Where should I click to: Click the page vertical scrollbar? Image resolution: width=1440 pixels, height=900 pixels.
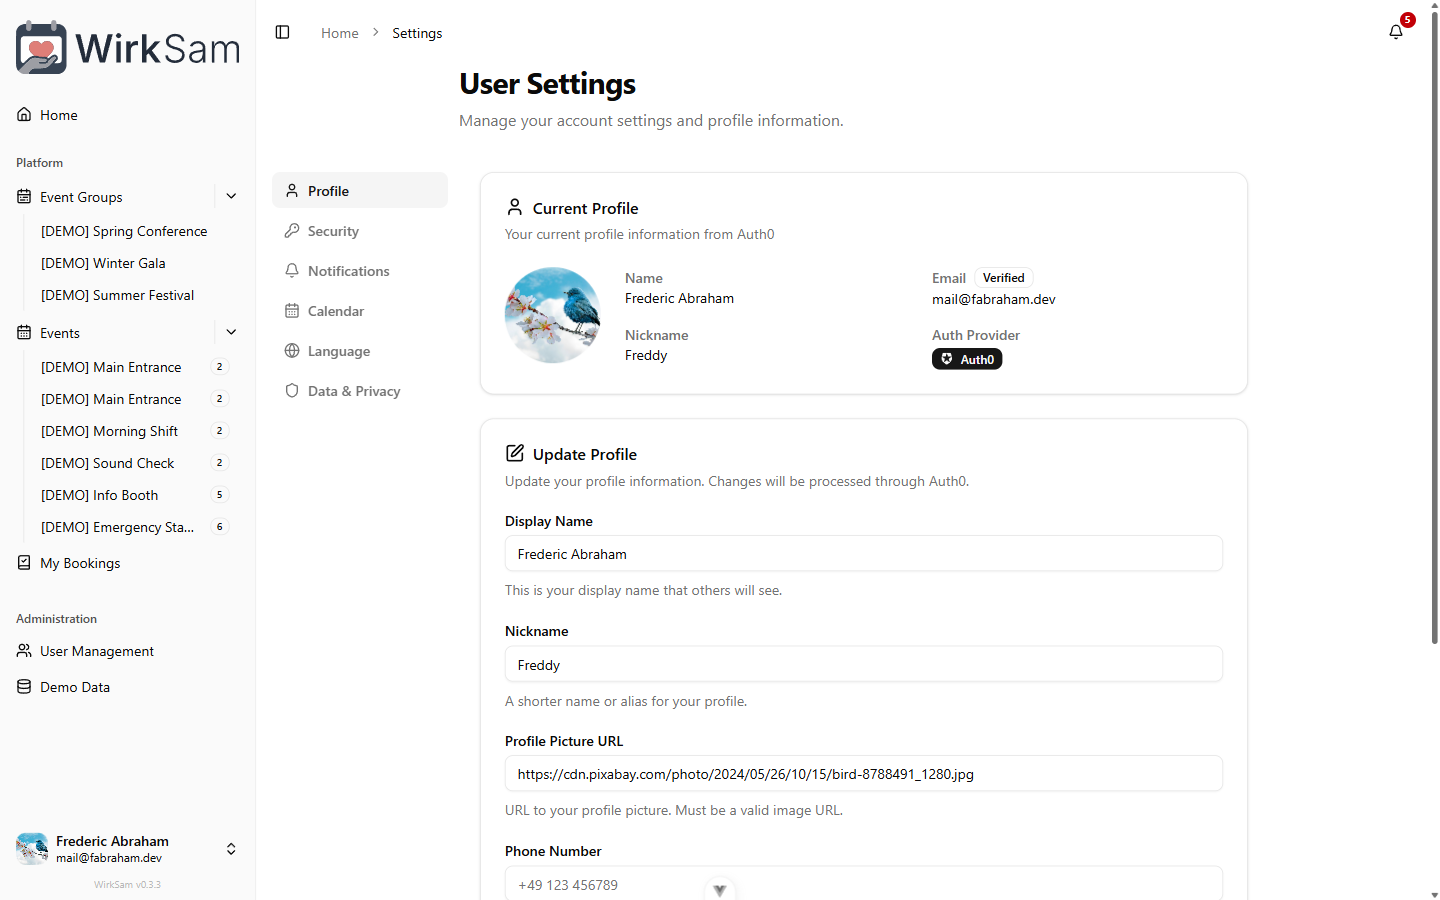tap(1434, 330)
